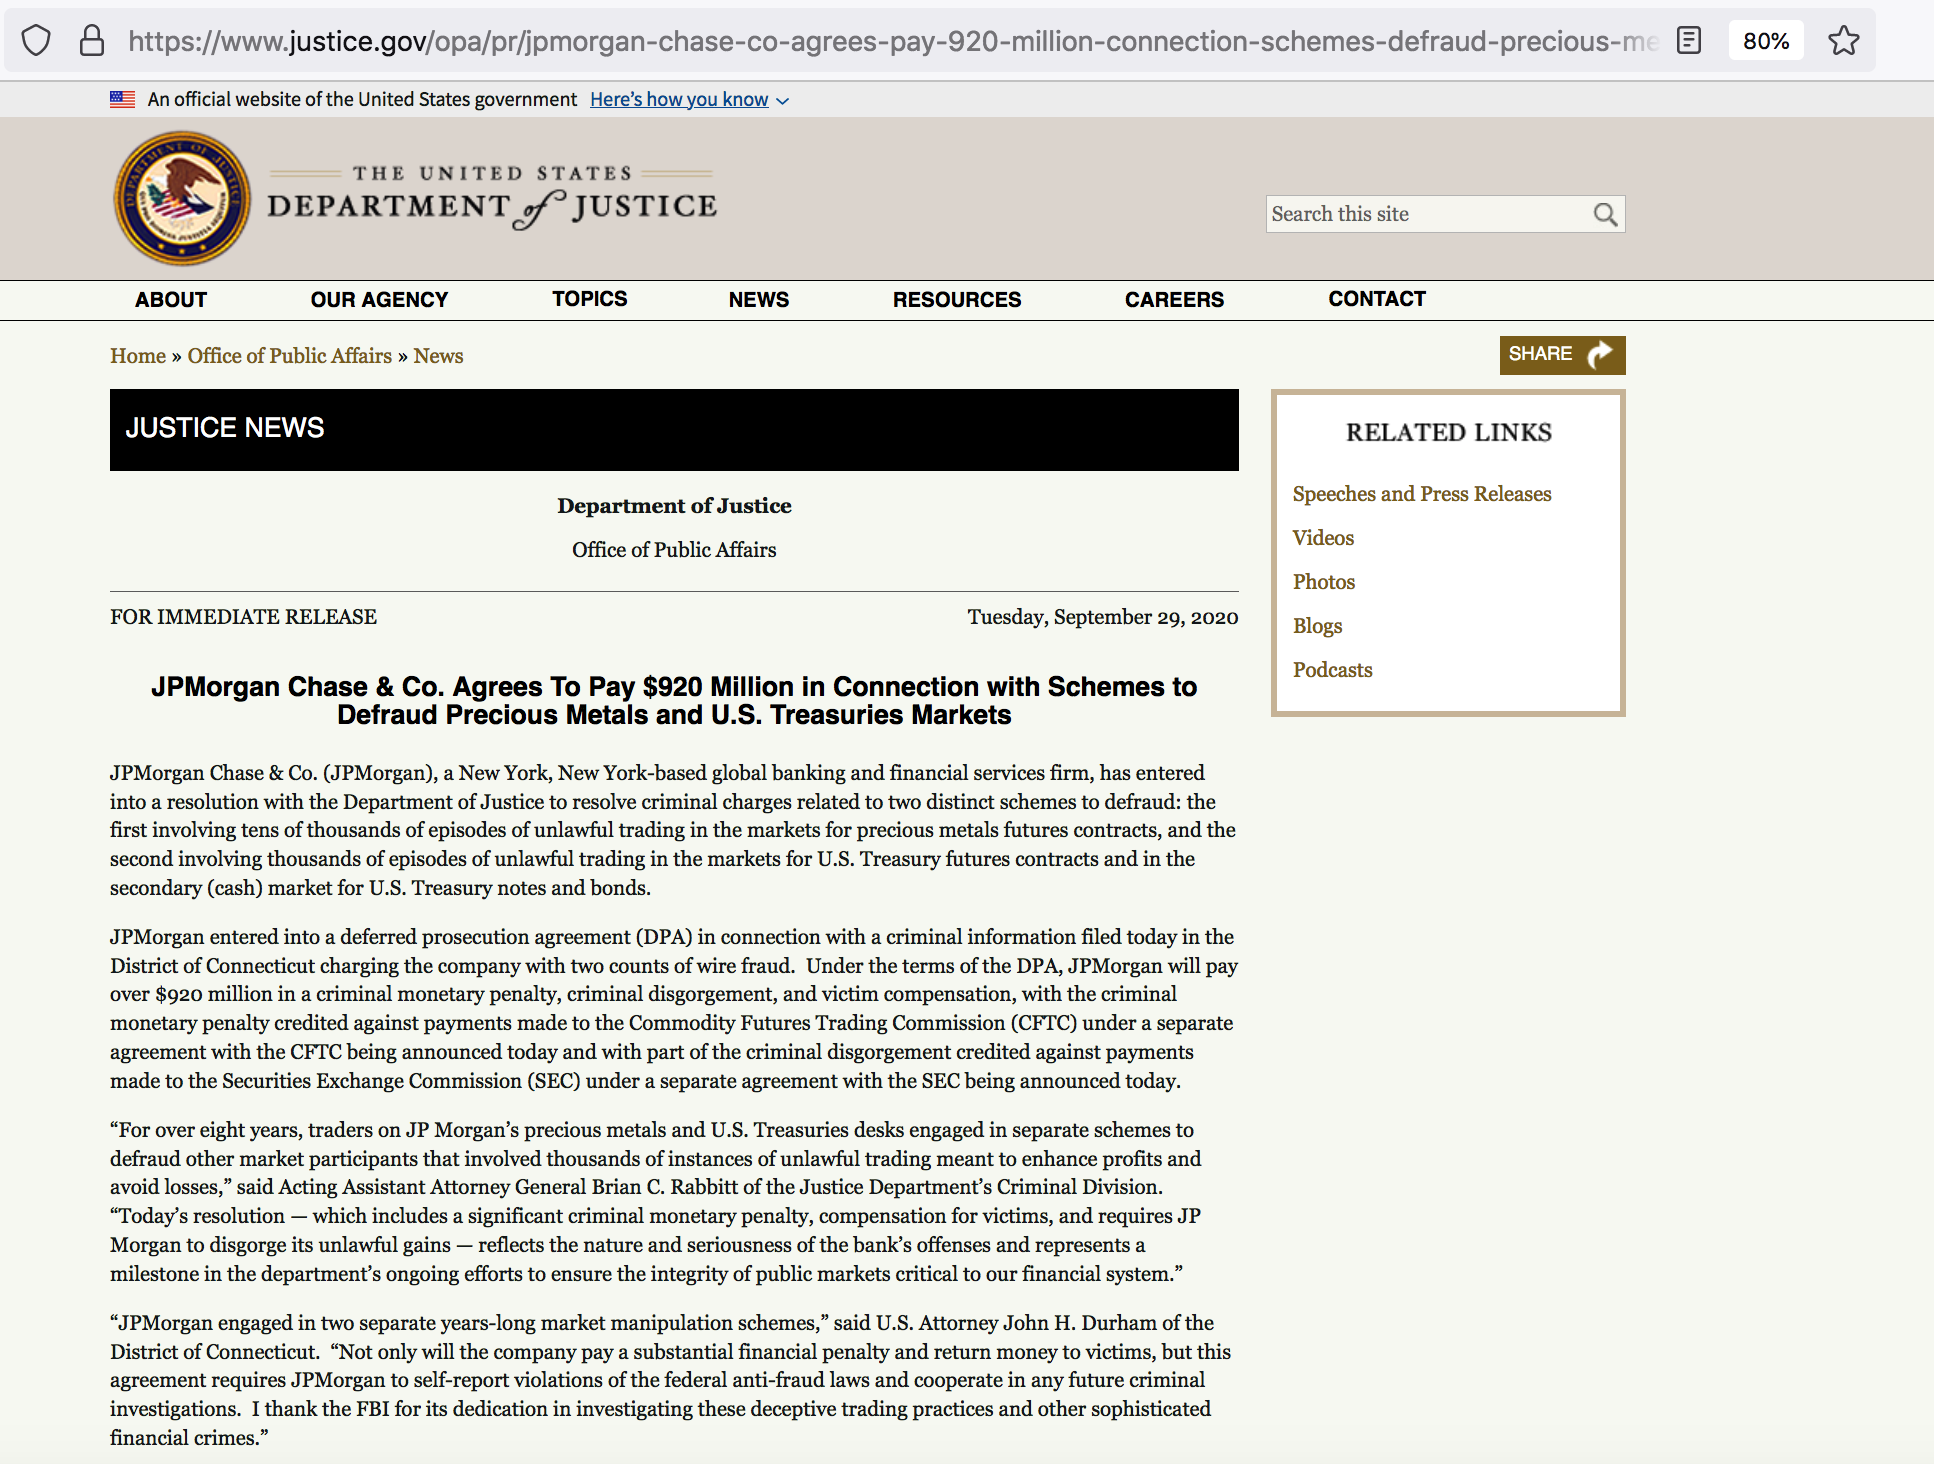Click the shield tracking protection icon
The image size is (1934, 1464).
pyautogui.click(x=36, y=41)
